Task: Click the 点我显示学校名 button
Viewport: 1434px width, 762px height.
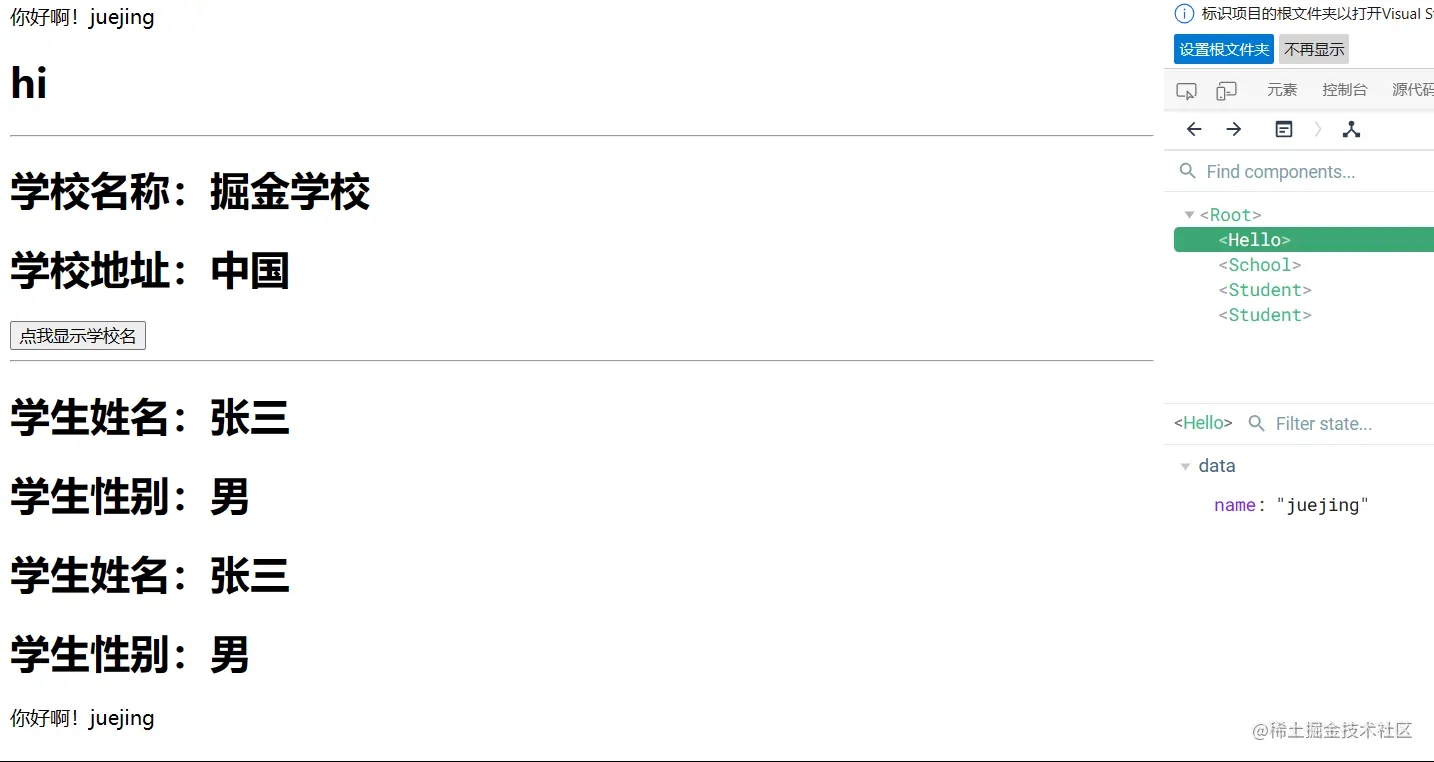Action: tap(78, 336)
